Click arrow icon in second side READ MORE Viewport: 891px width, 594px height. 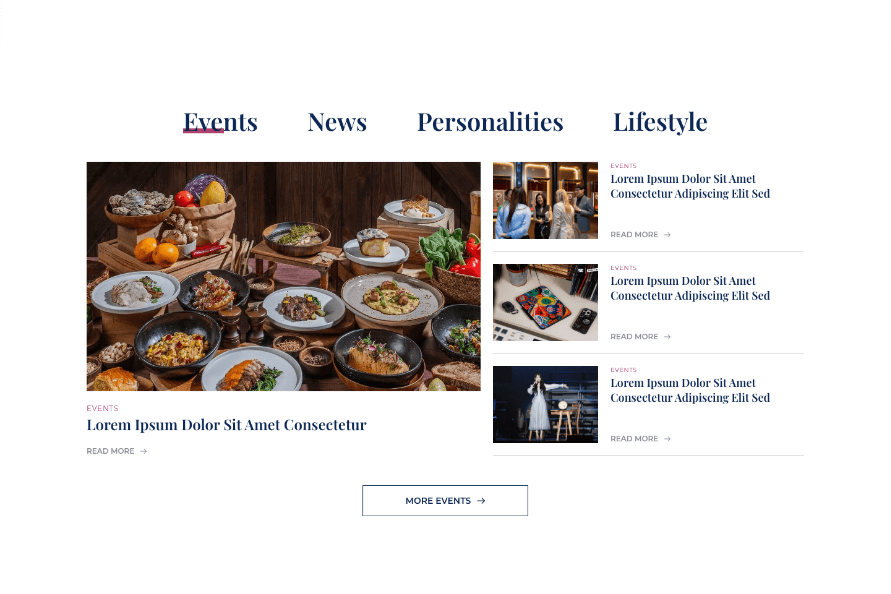point(668,337)
